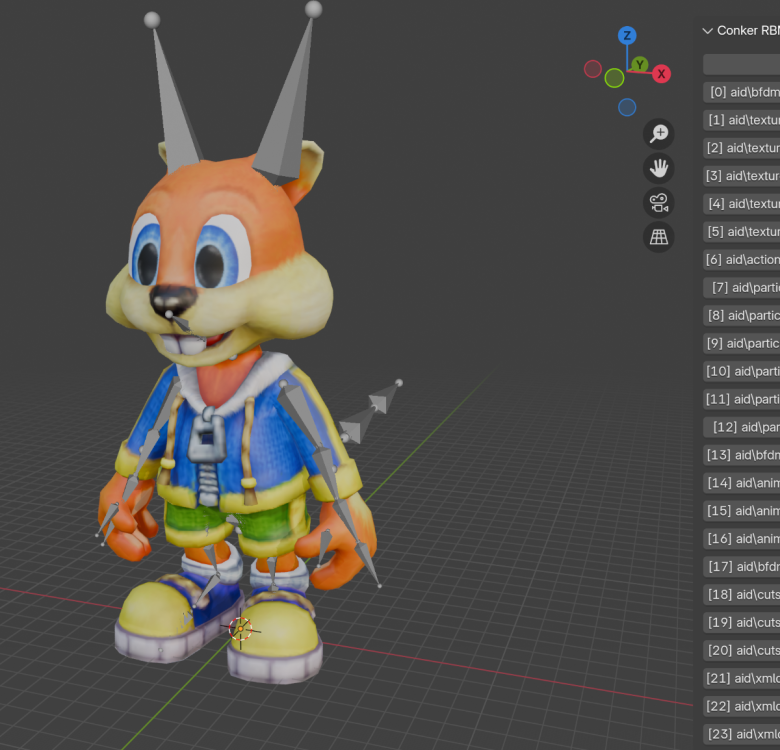This screenshot has height=750, width=780.
Task: Choose entry [15] aid\anim
Action: click(x=741, y=510)
